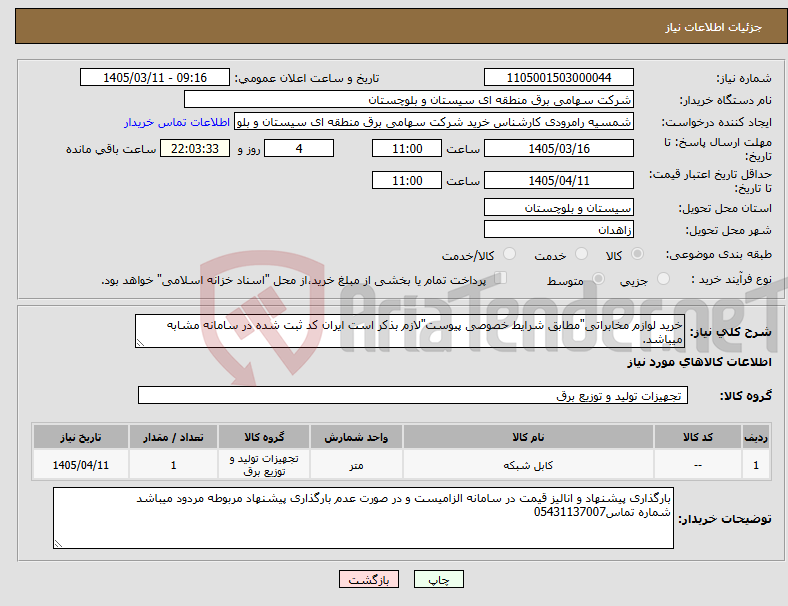Choose the متوسط purchase type radio
This screenshot has height=606, width=788.
pyautogui.click(x=598, y=279)
